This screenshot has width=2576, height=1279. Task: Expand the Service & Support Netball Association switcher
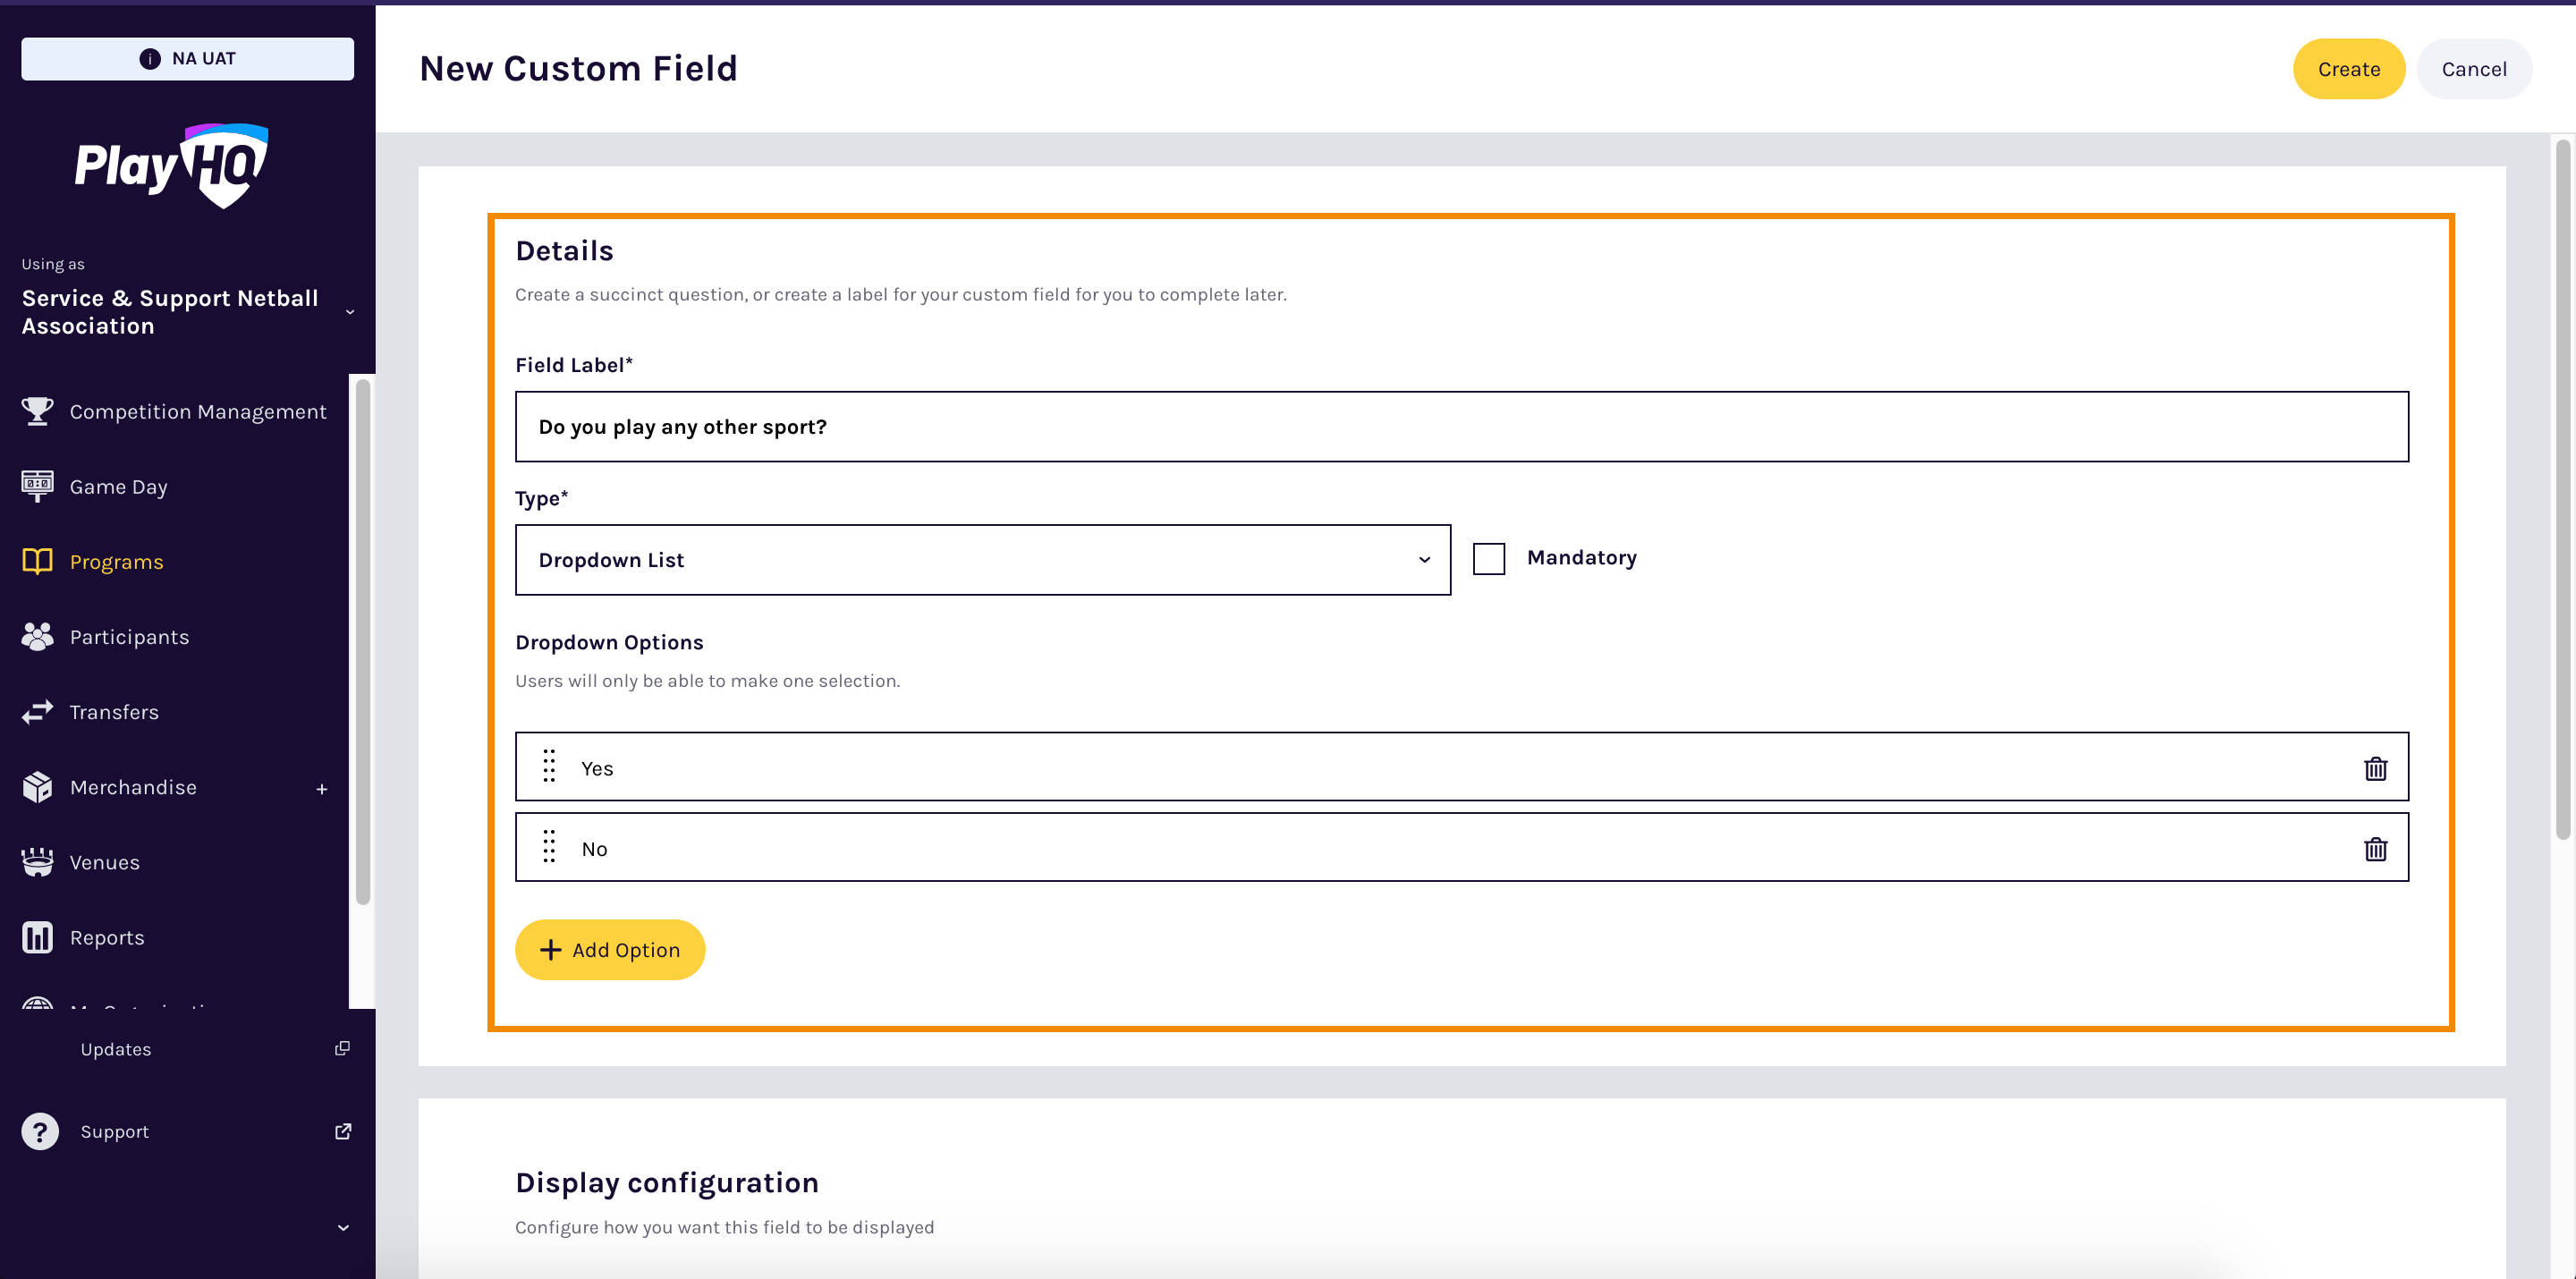click(x=349, y=311)
